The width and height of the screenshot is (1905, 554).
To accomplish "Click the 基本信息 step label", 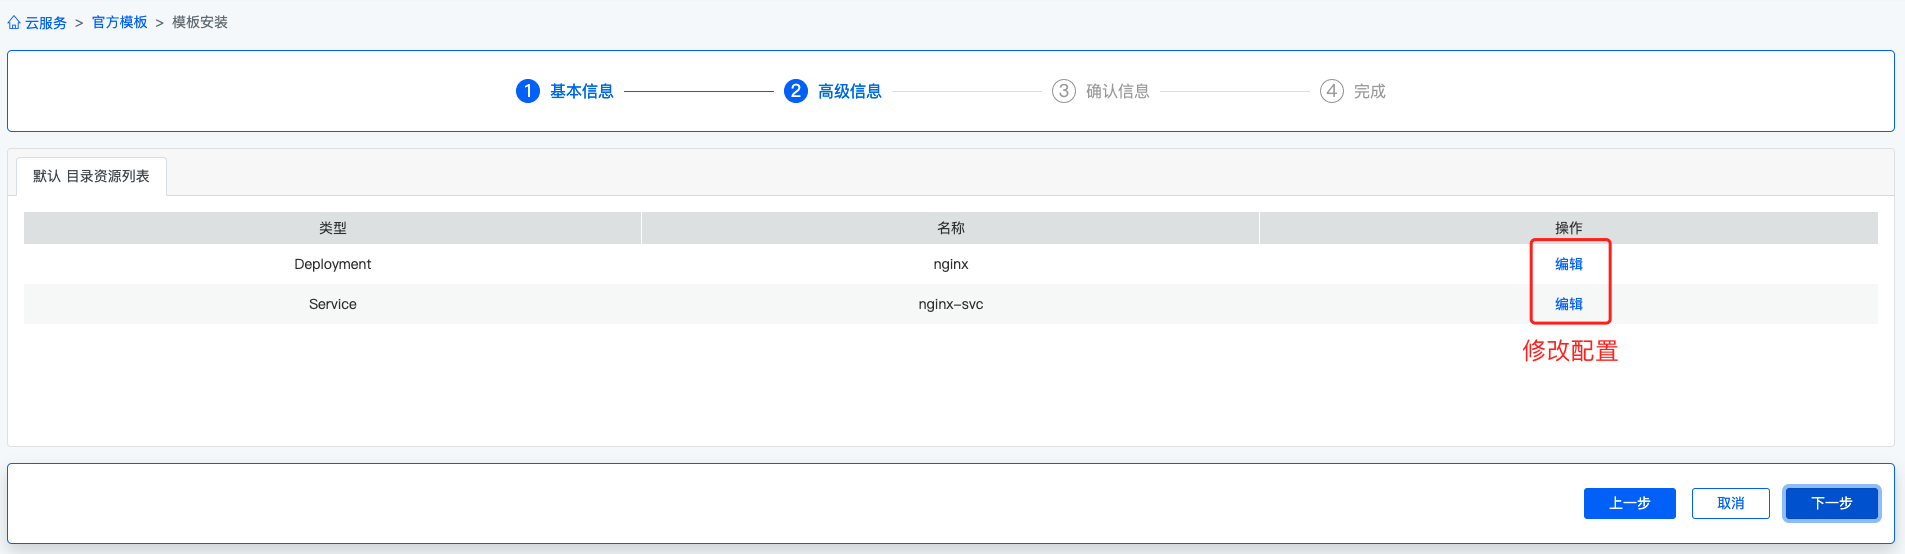I will tap(582, 91).
